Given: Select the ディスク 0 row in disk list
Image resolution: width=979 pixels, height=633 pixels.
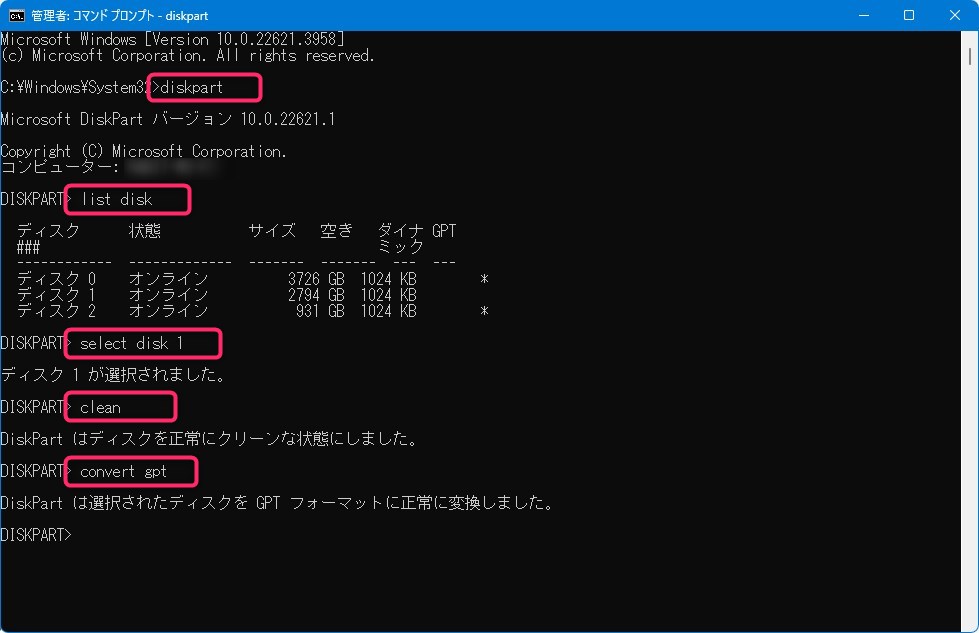Looking at the screenshot, I should pos(57,279).
